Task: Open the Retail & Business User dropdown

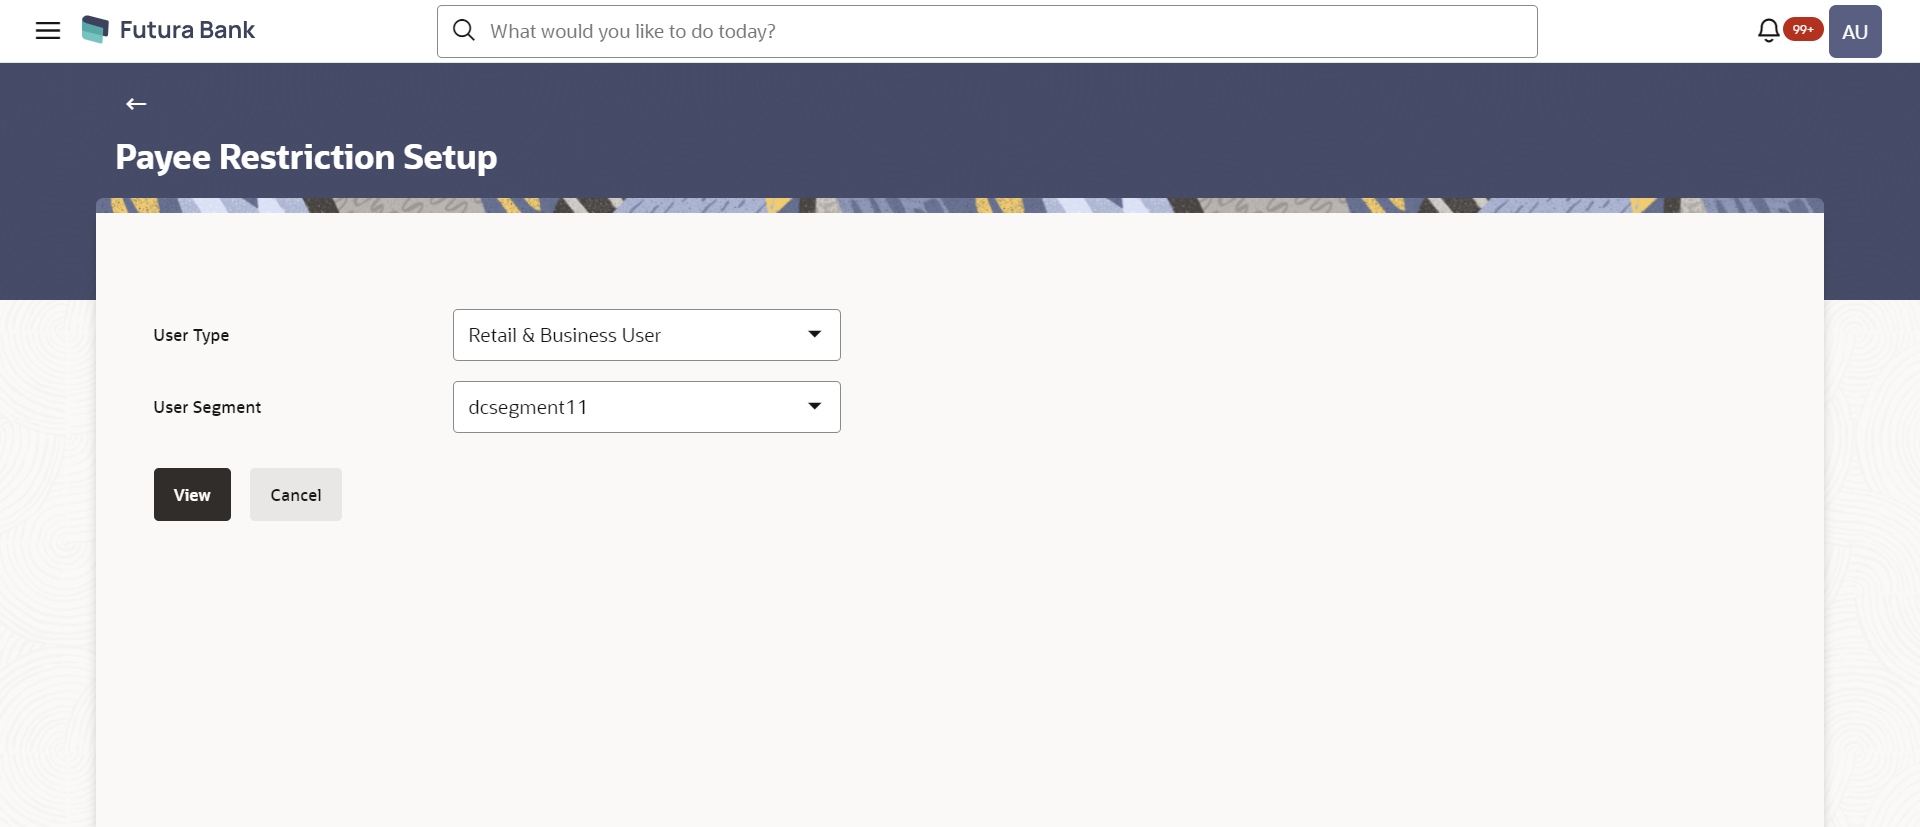Action: (x=646, y=335)
